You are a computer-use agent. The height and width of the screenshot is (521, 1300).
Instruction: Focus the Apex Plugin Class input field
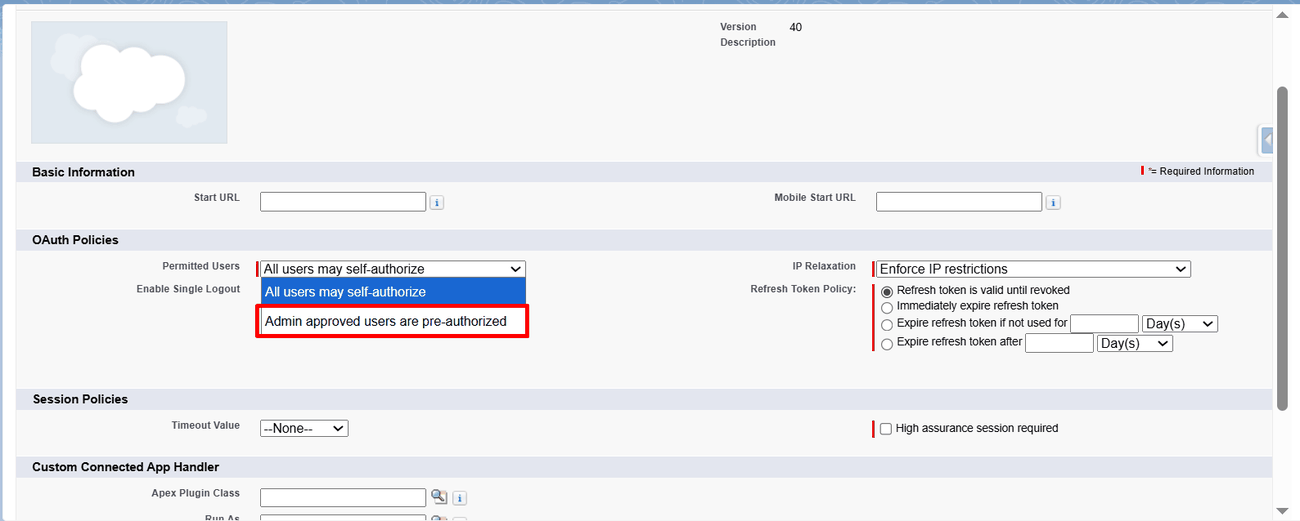coord(343,497)
